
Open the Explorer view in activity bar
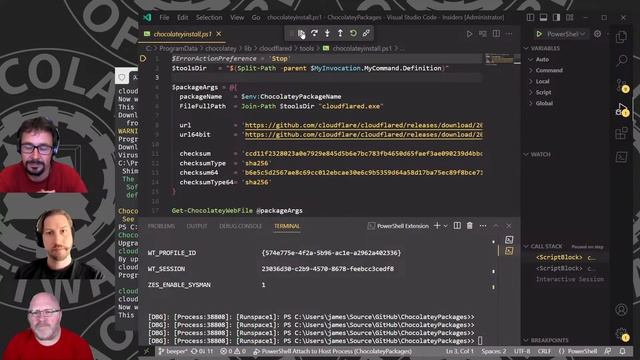(622, 37)
